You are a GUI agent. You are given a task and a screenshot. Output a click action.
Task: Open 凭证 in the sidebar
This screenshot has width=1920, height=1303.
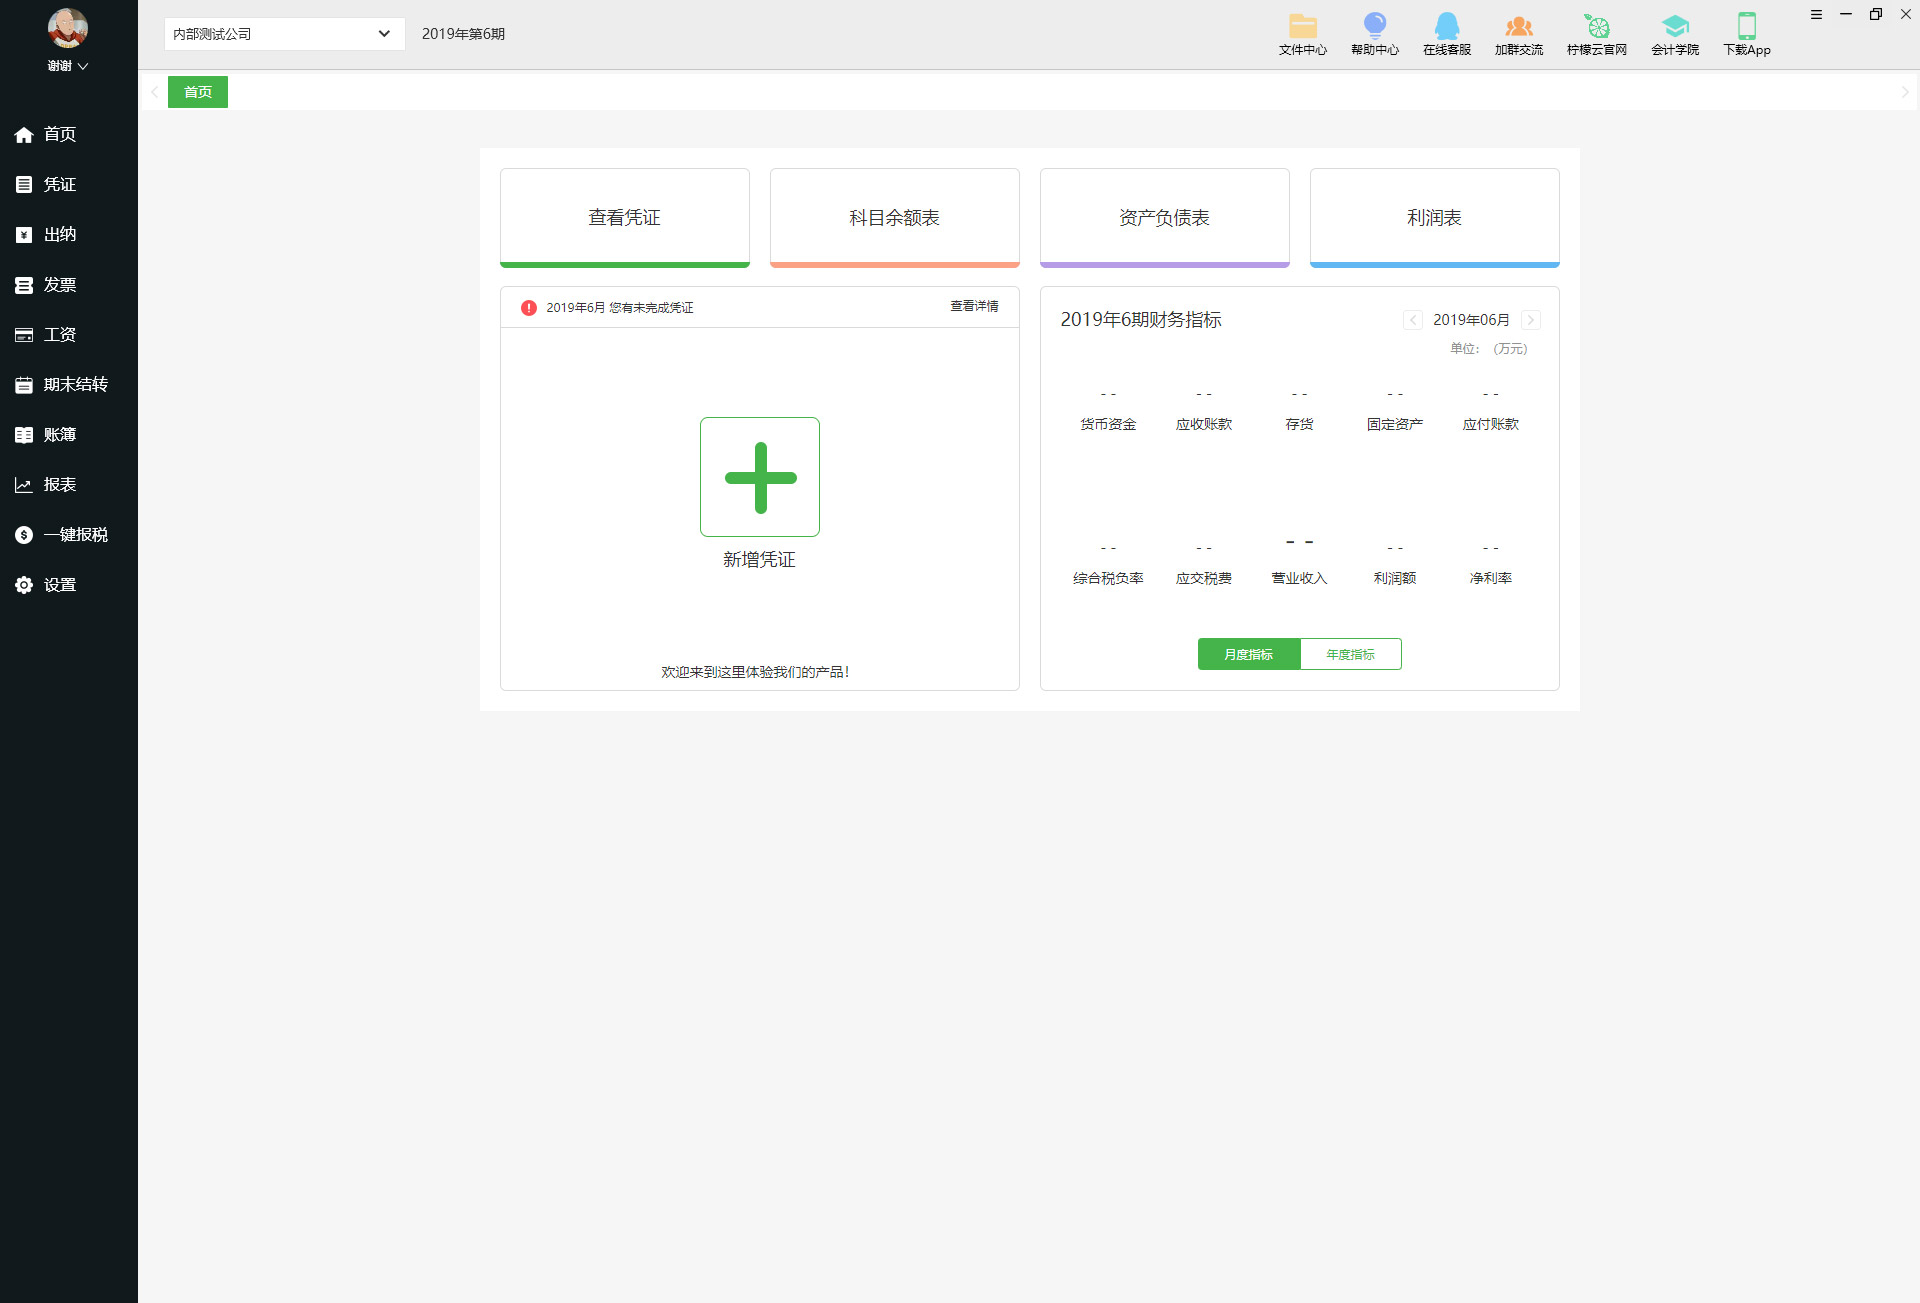point(59,184)
